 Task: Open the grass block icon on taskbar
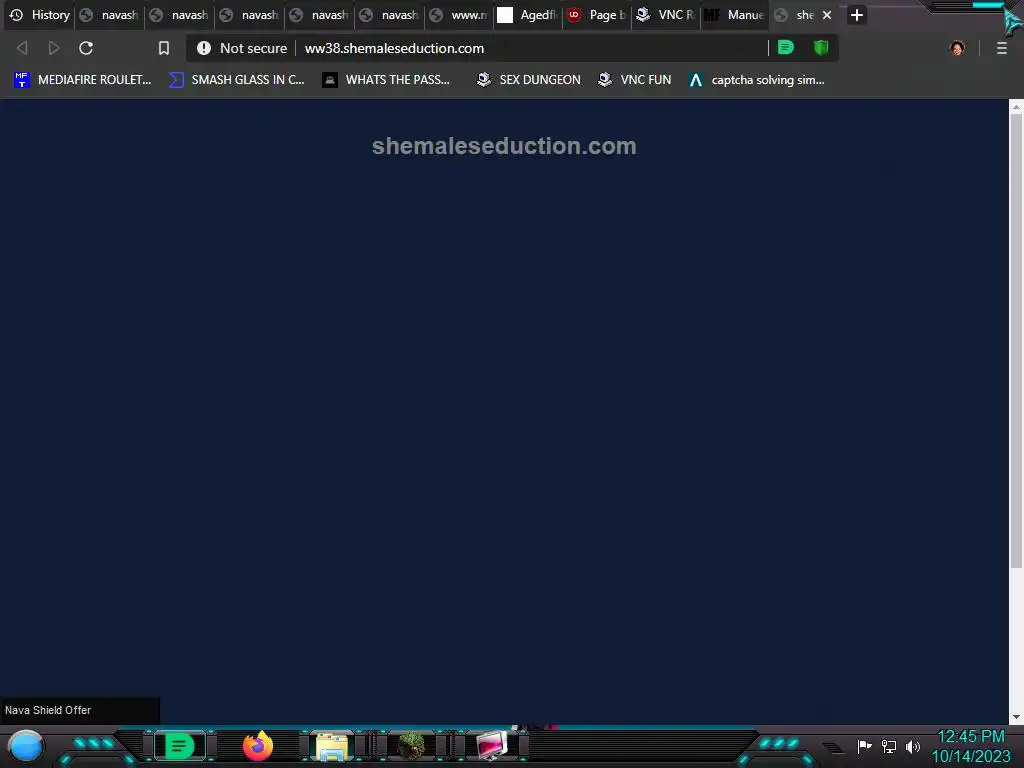[411, 746]
